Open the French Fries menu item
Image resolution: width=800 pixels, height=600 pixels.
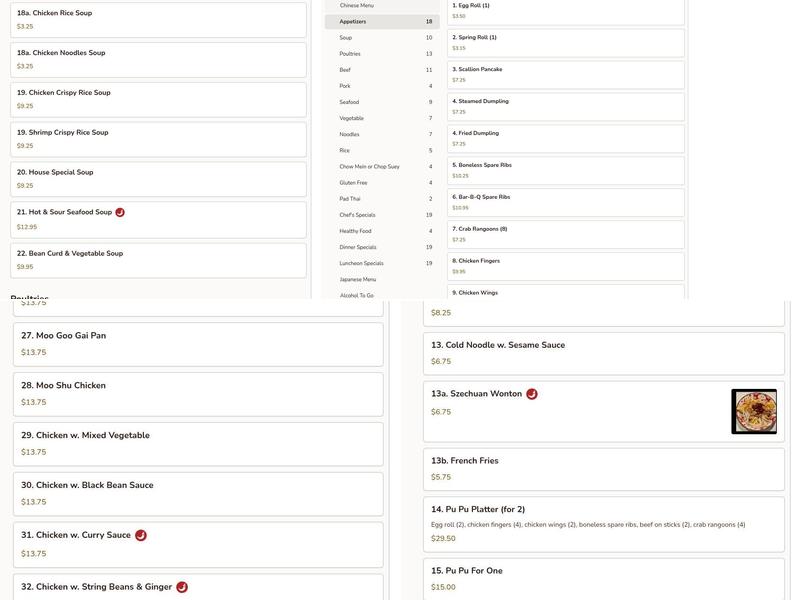tap(603, 470)
